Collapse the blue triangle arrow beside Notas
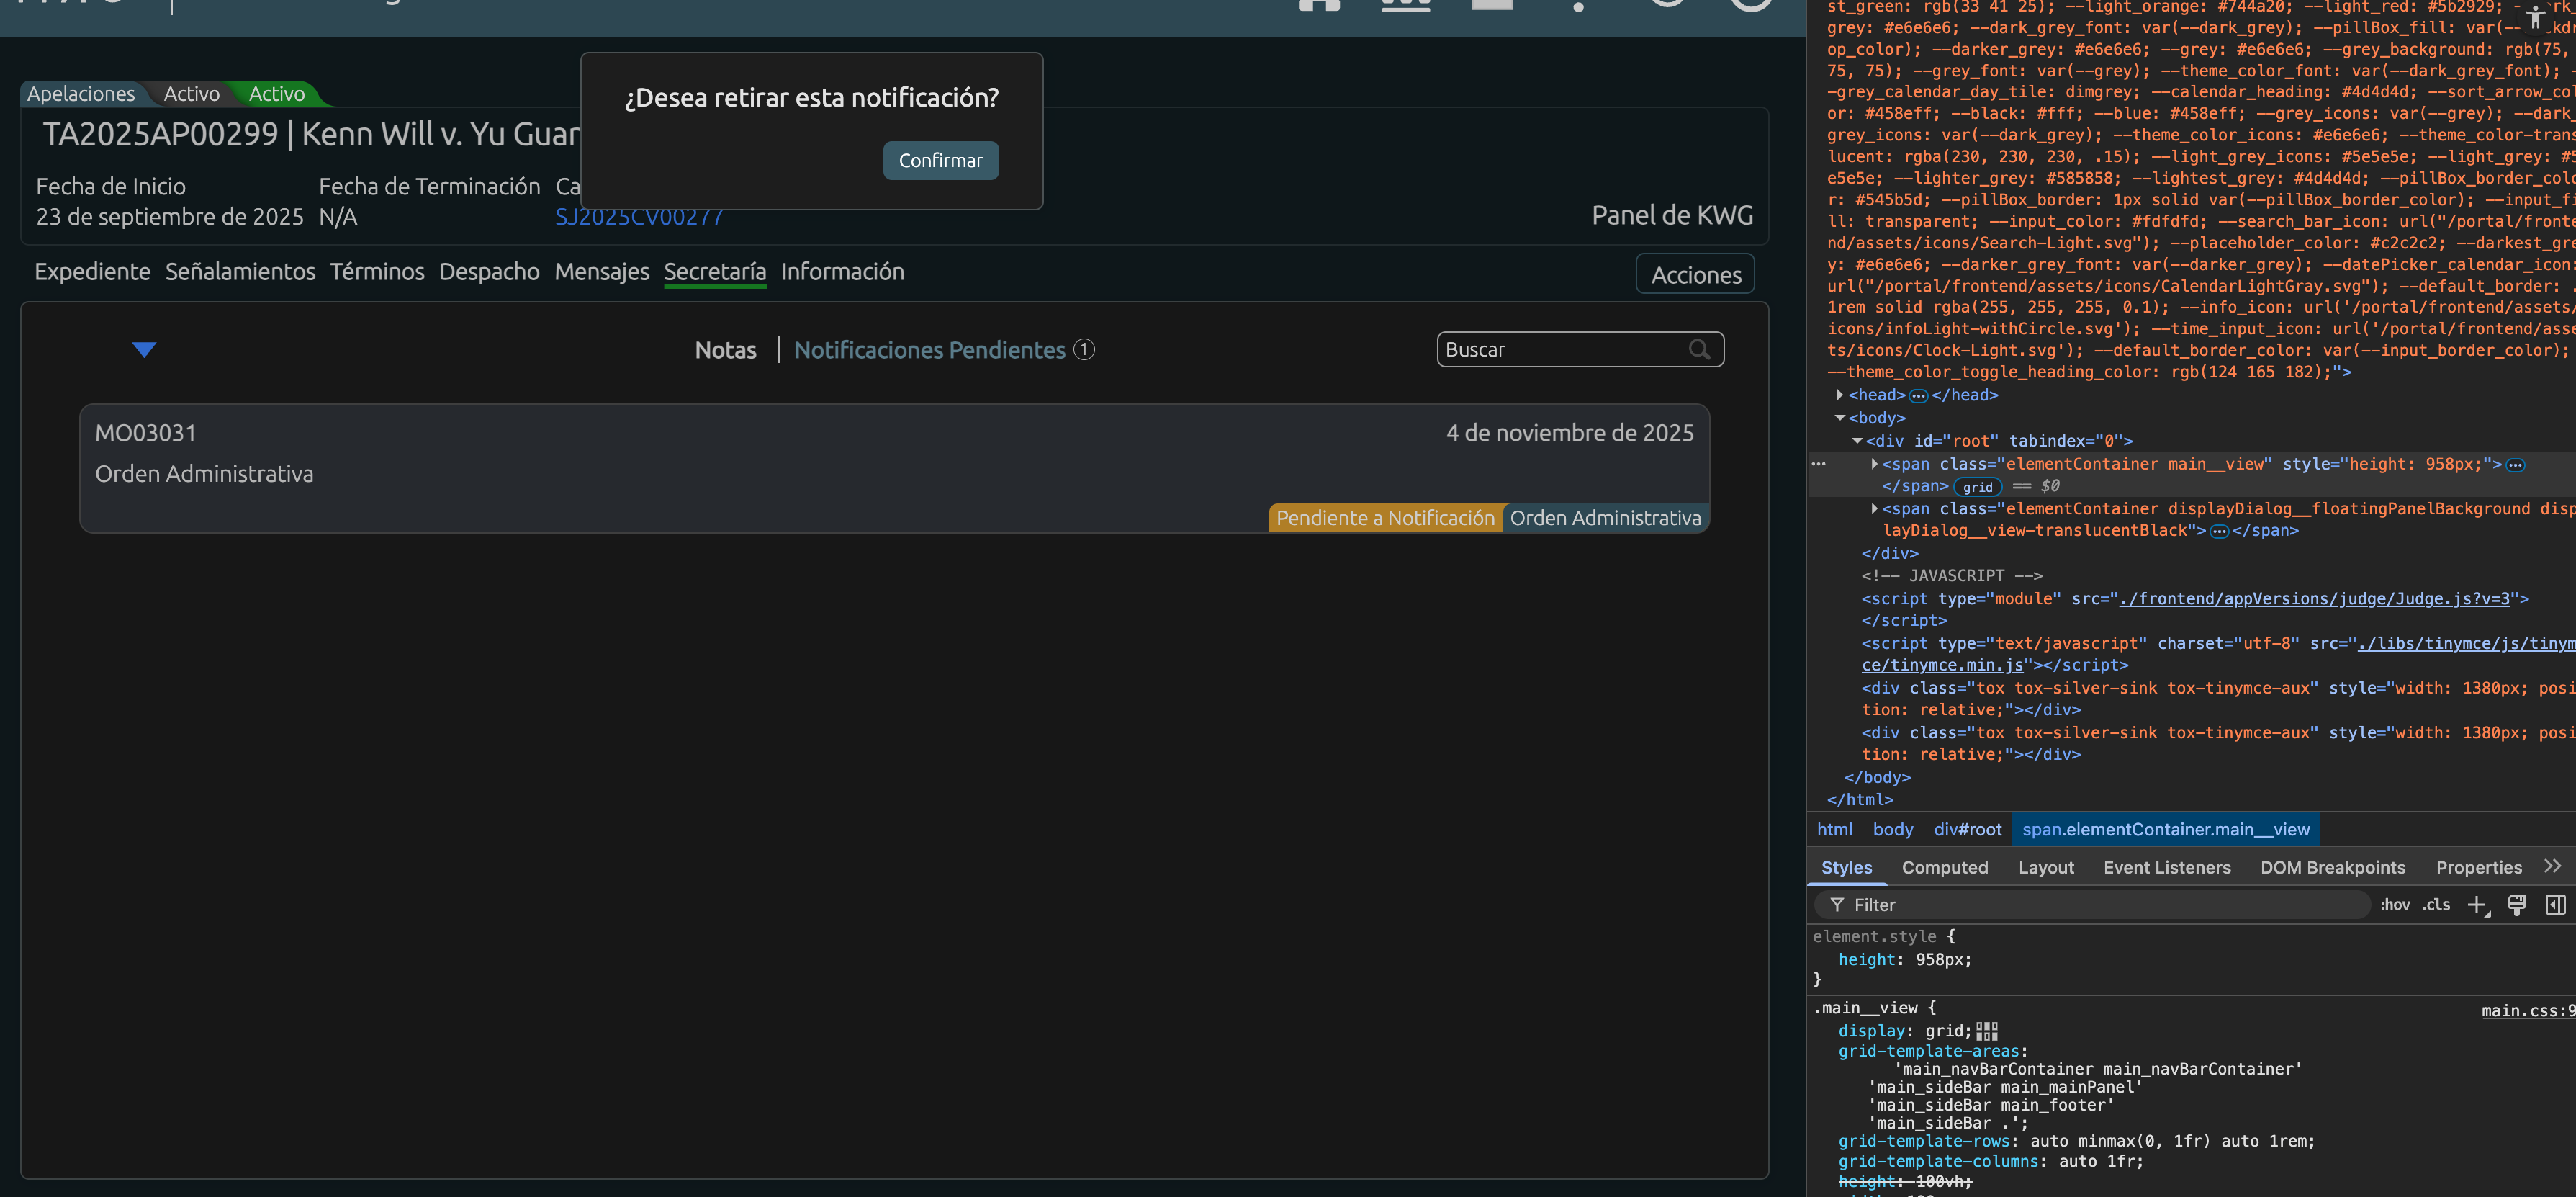Image resolution: width=2576 pixels, height=1197 pixels. coord(144,349)
